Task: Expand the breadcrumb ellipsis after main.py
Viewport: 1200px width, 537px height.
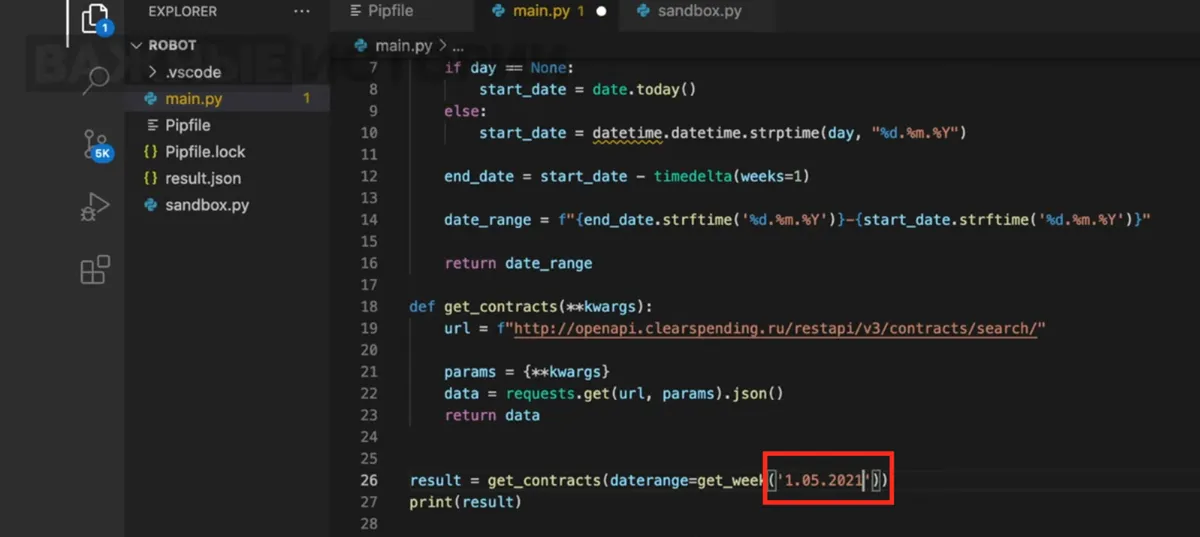Action: 458,46
